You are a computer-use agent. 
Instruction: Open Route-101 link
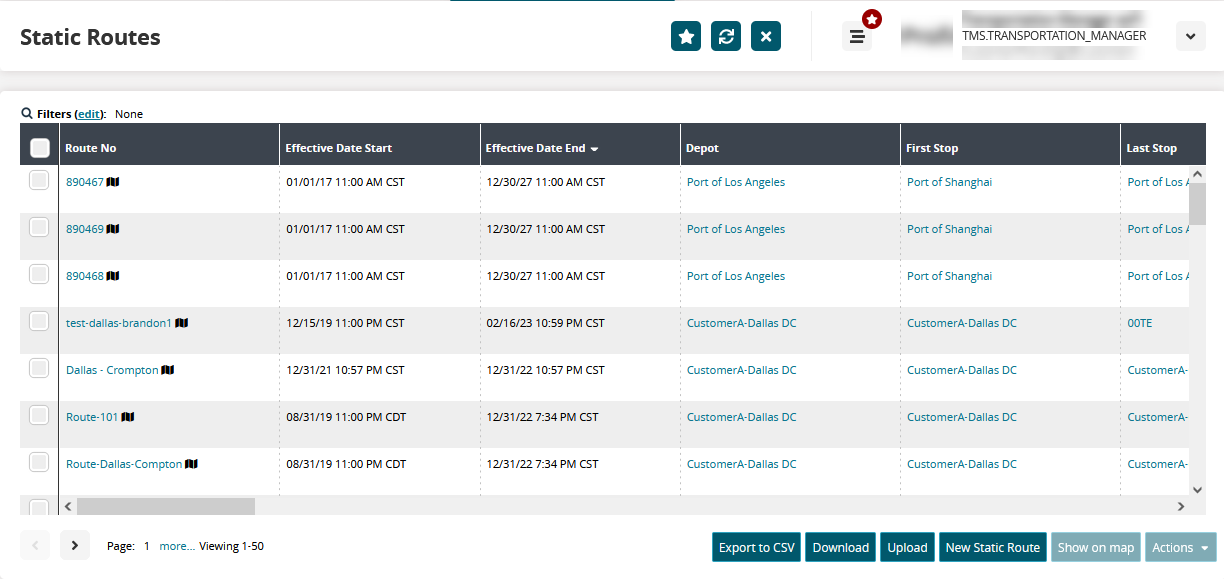pyautogui.click(x=92, y=417)
